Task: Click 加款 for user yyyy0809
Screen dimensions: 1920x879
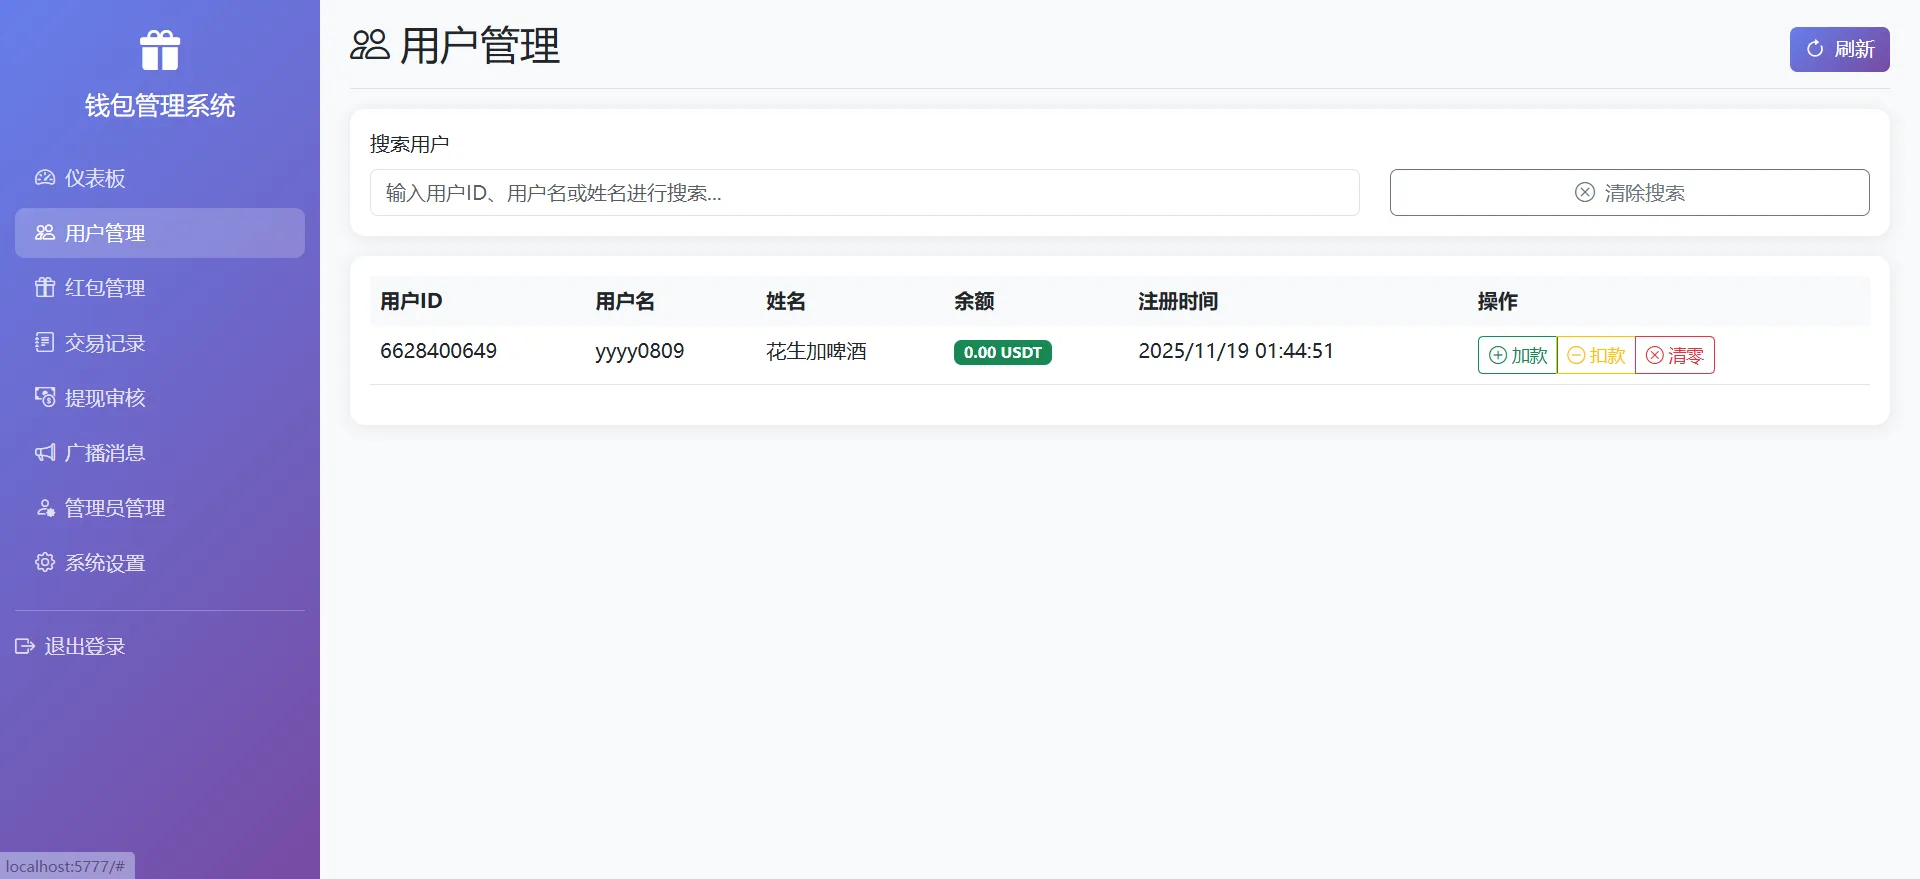Action: [x=1517, y=355]
